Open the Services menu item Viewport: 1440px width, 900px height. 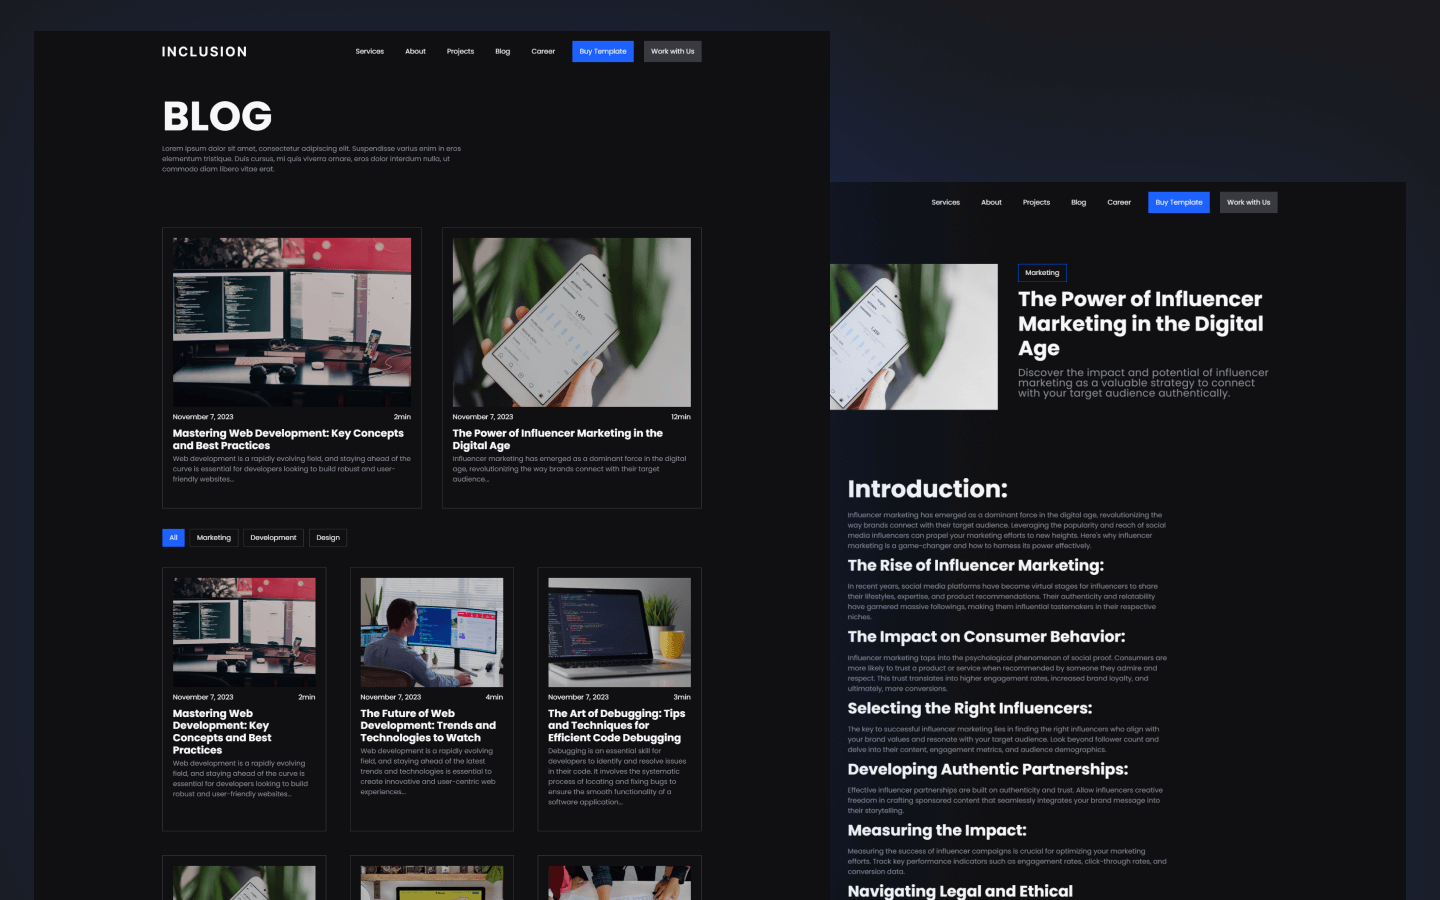click(x=369, y=51)
